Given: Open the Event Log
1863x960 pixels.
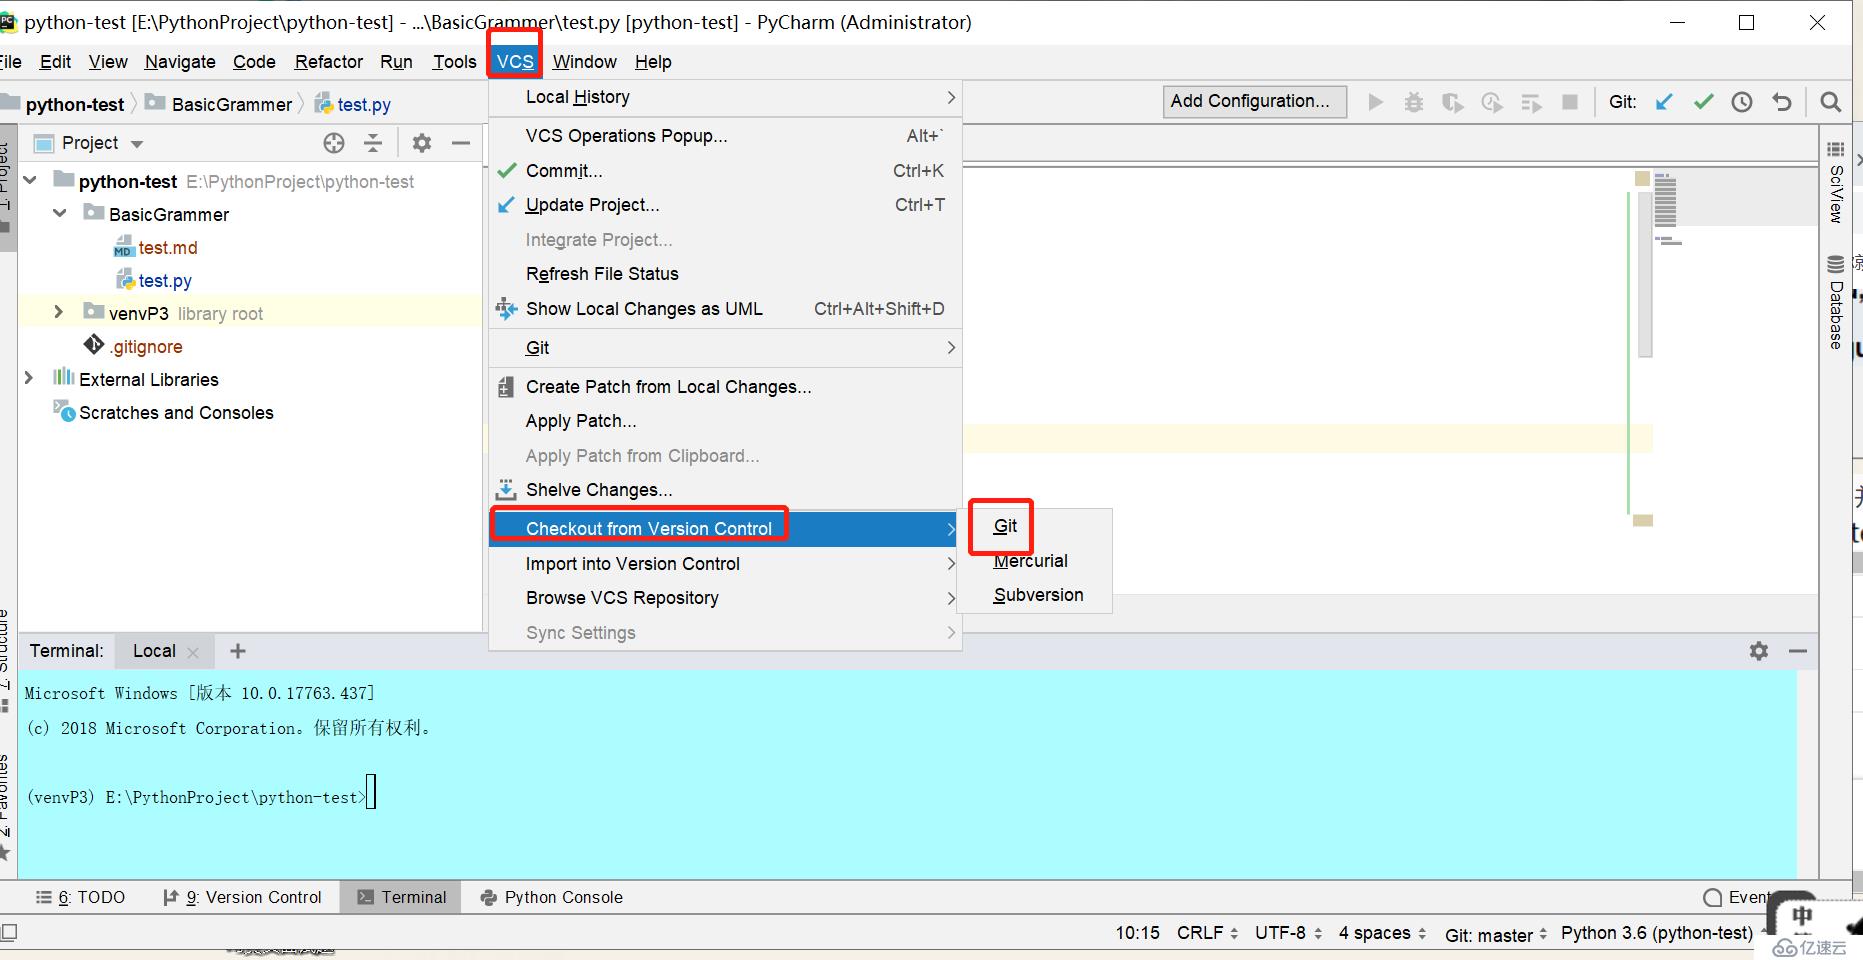Looking at the screenshot, I should point(1736,897).
